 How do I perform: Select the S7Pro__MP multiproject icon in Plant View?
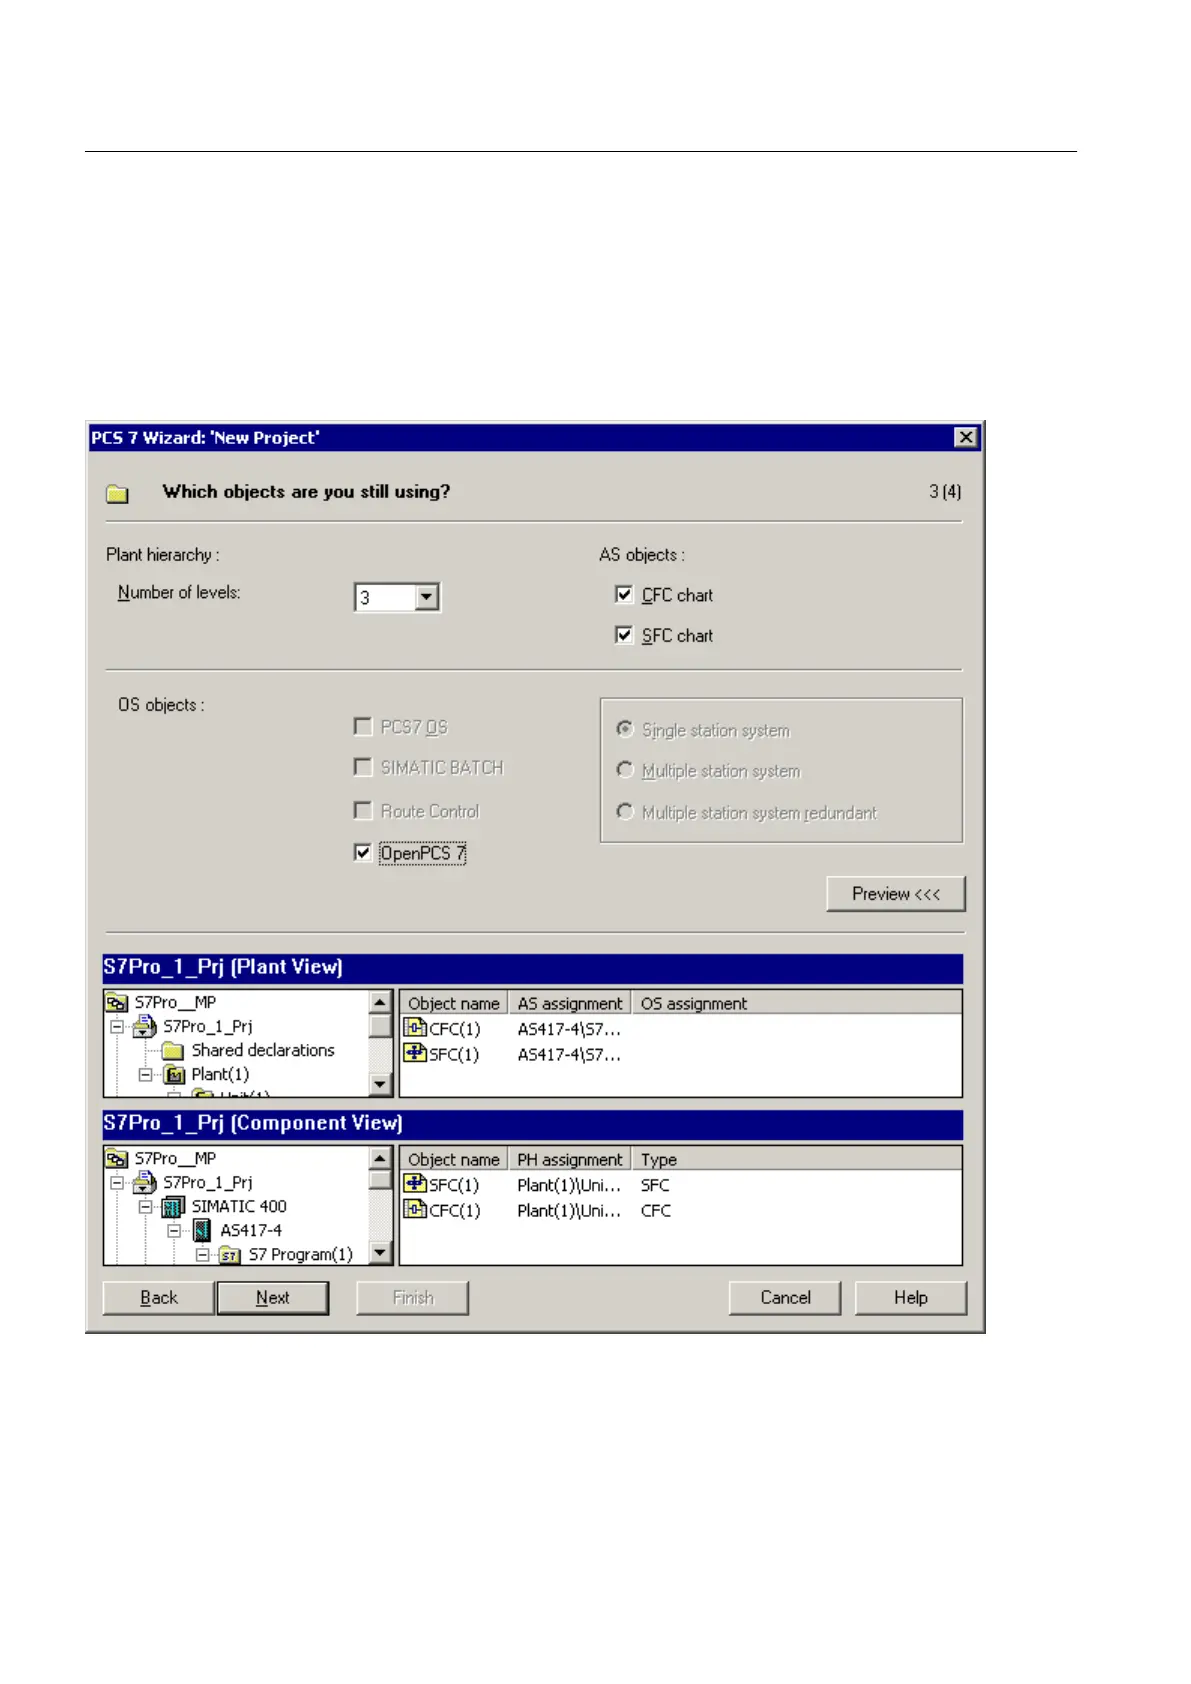[x=117, y=1002]
